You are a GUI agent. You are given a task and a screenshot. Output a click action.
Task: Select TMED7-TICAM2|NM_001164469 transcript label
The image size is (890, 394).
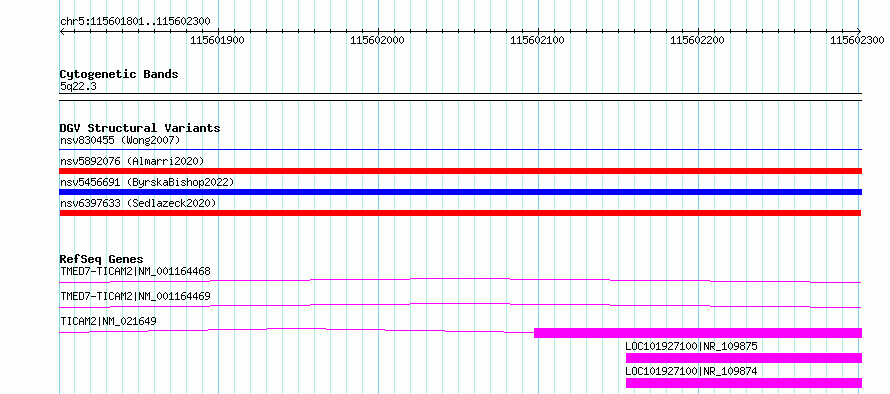(135, 296)
